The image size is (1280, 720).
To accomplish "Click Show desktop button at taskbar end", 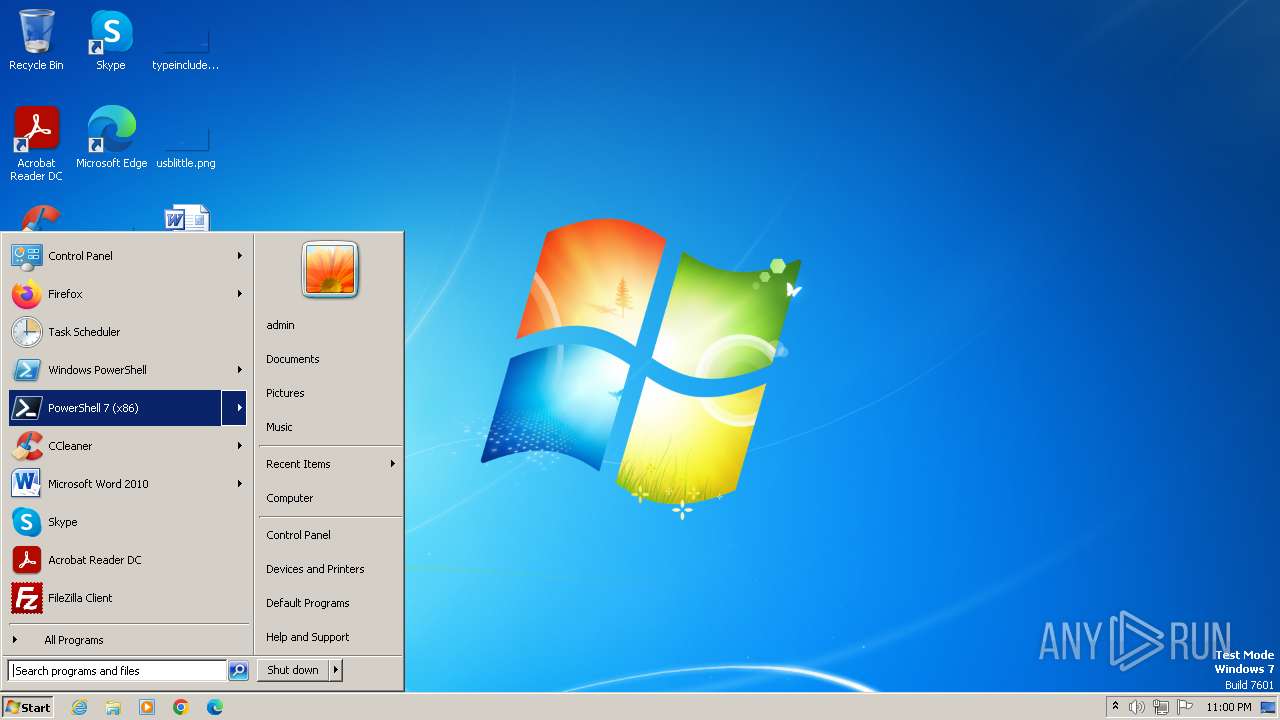I will [1268, 707].
